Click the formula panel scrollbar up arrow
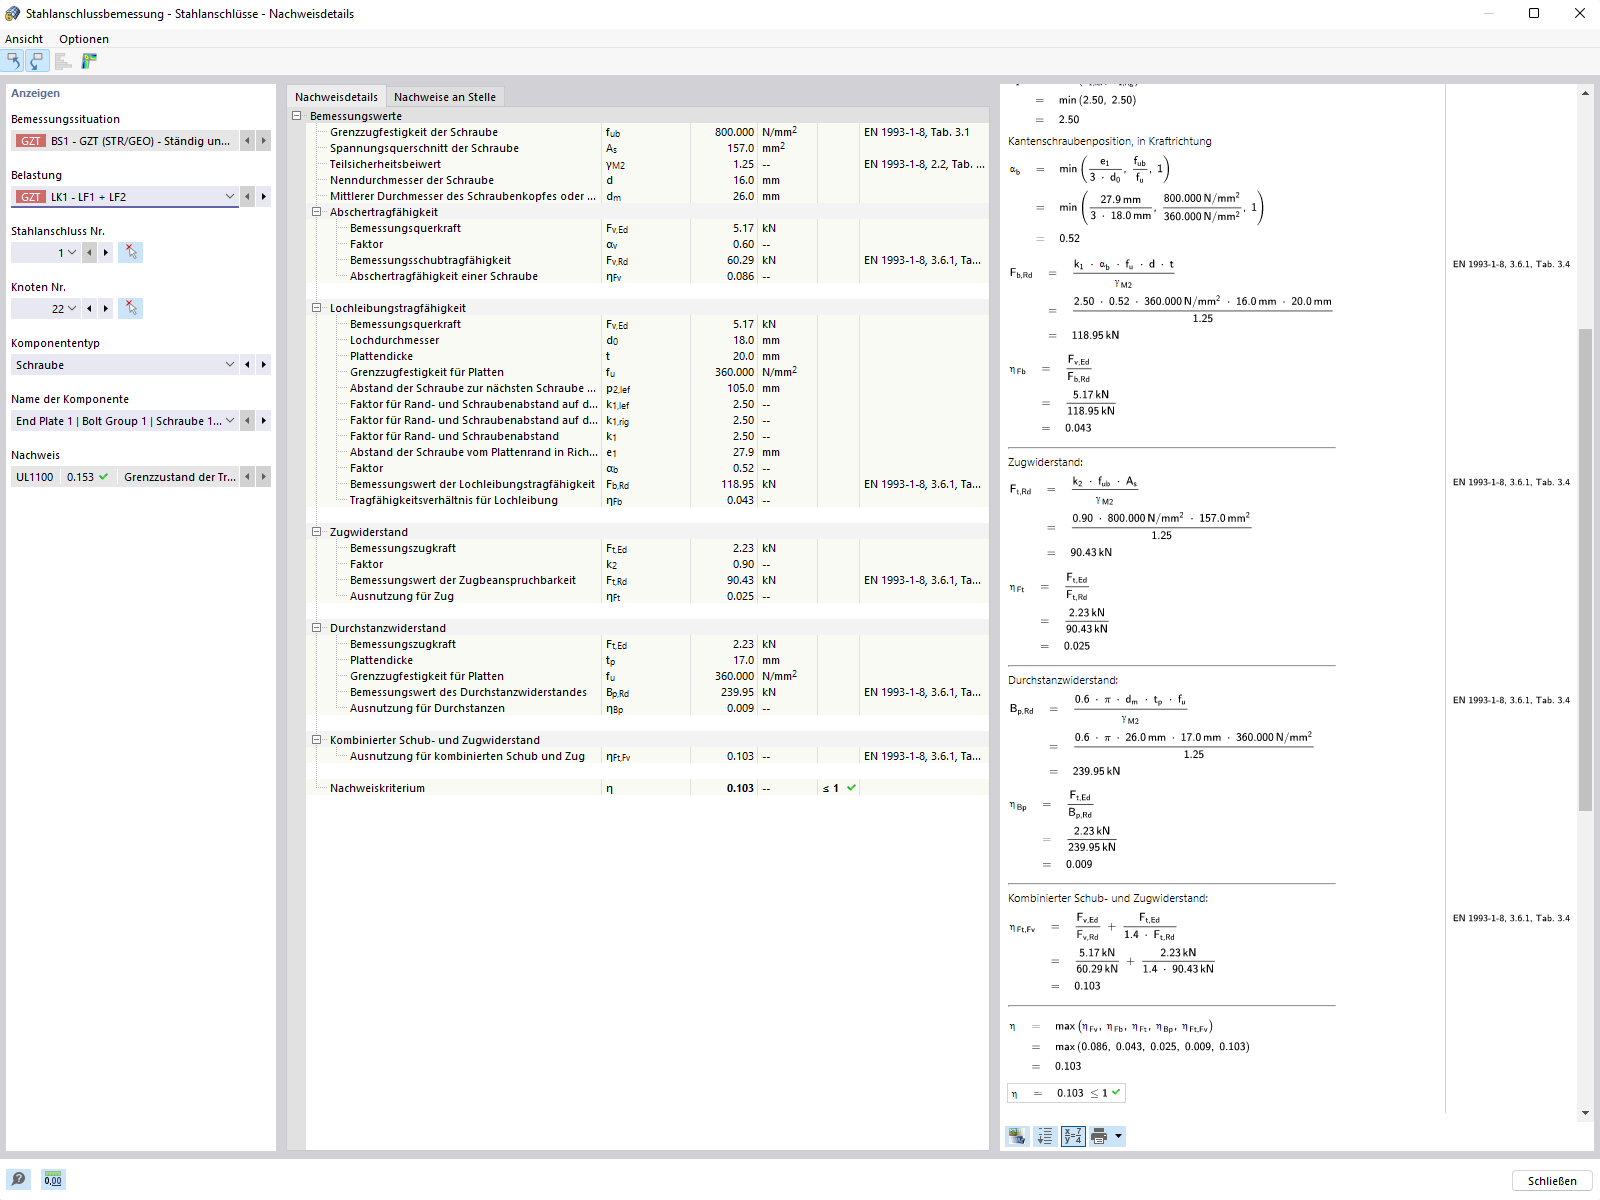 tap(1585, 93)
